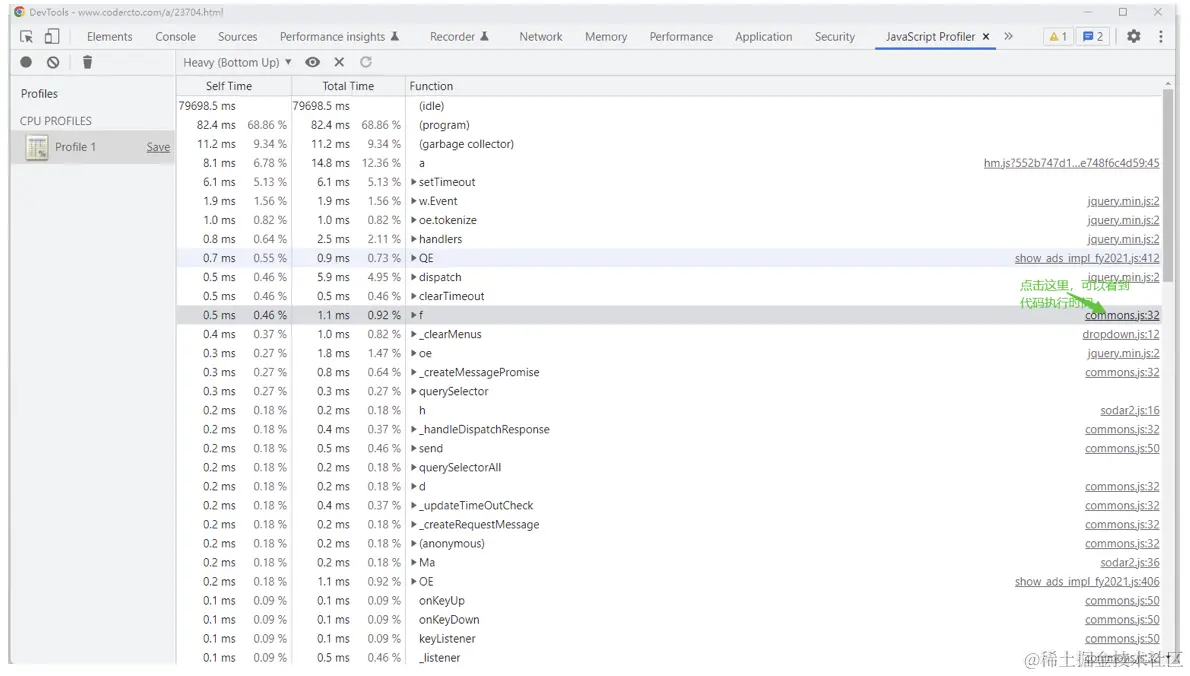Open the Sources tab
The width and height of the screenshot is (1190, 676).
click(x=238, y=36)
